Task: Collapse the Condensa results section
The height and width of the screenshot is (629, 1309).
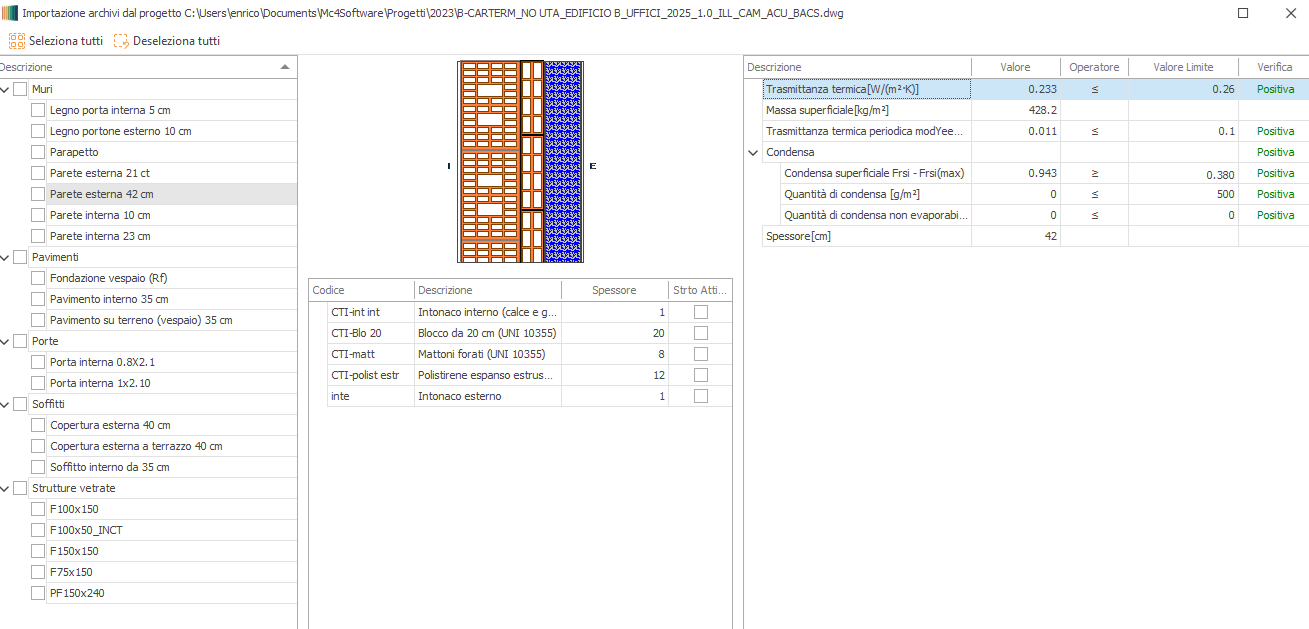Action: click(x=753, y=152)
